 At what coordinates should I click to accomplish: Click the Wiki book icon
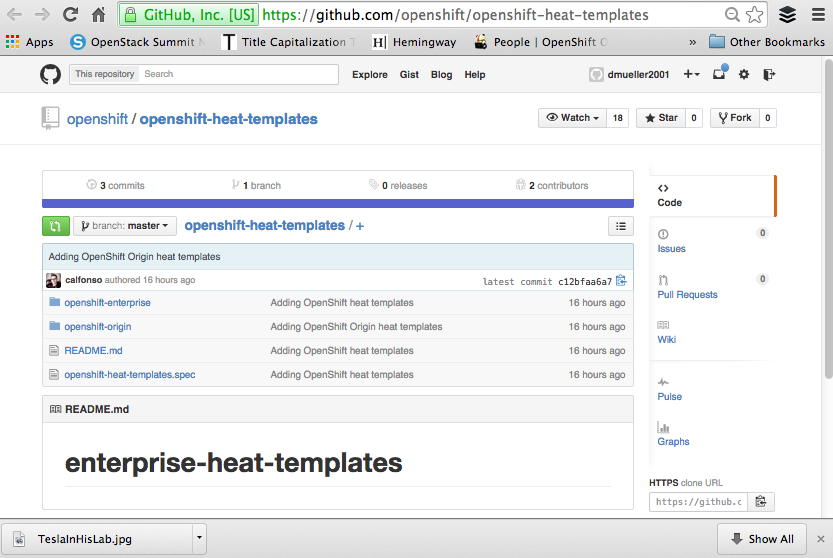663,325
